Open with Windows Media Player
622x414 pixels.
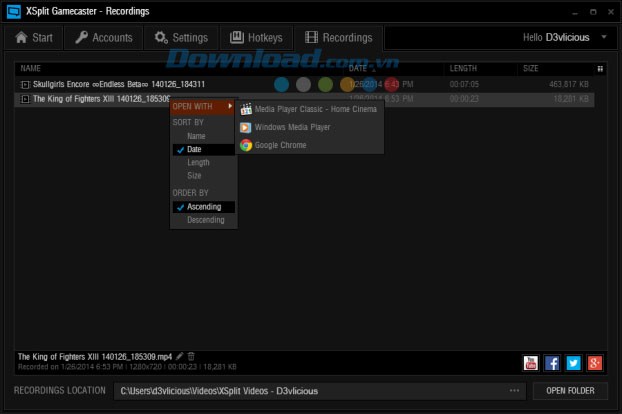tap(310, 127)
